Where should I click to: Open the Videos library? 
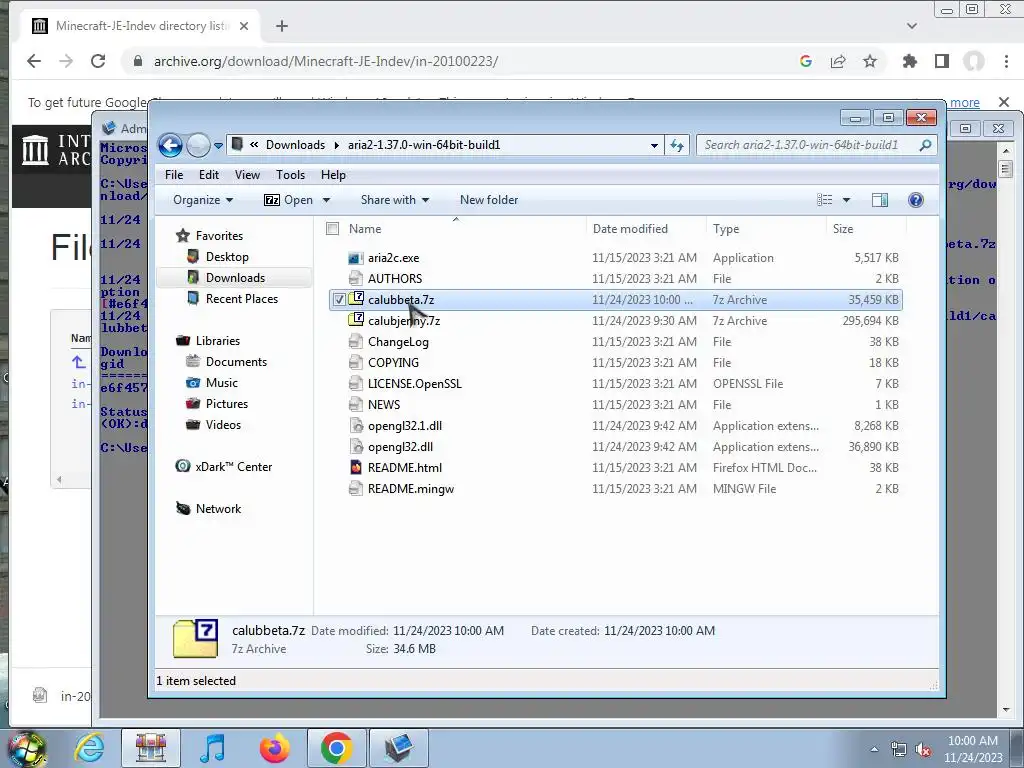pyautogui.click(x=223, y=424)
